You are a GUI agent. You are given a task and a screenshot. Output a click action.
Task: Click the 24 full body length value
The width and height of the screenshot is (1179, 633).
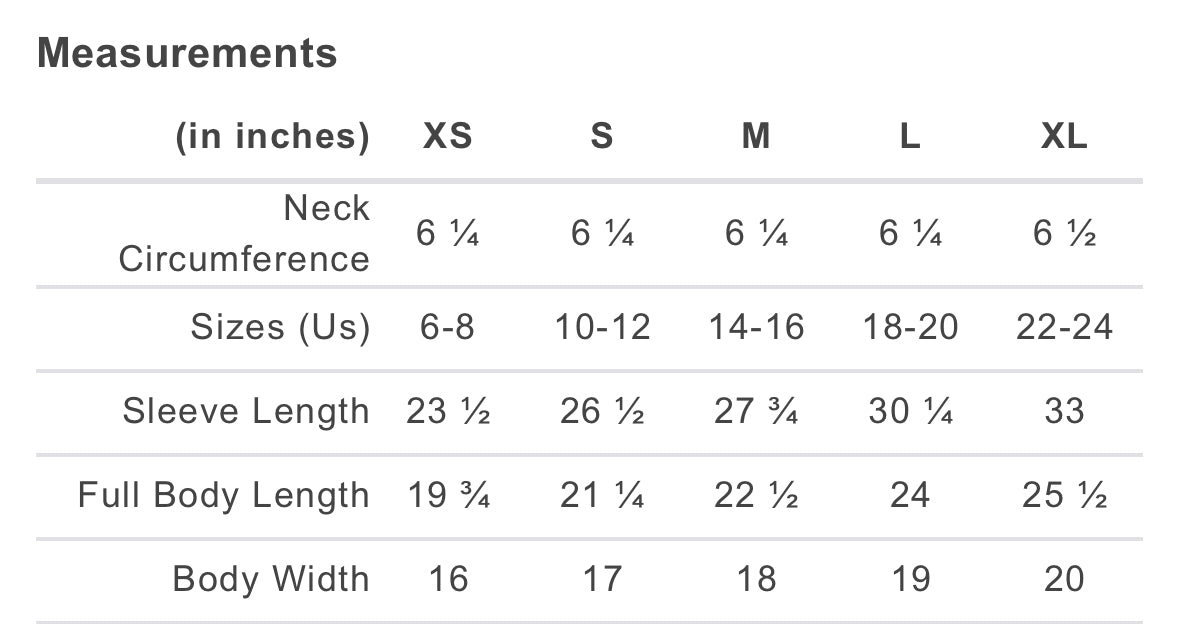pyautogui.click(x=910, y=495)
